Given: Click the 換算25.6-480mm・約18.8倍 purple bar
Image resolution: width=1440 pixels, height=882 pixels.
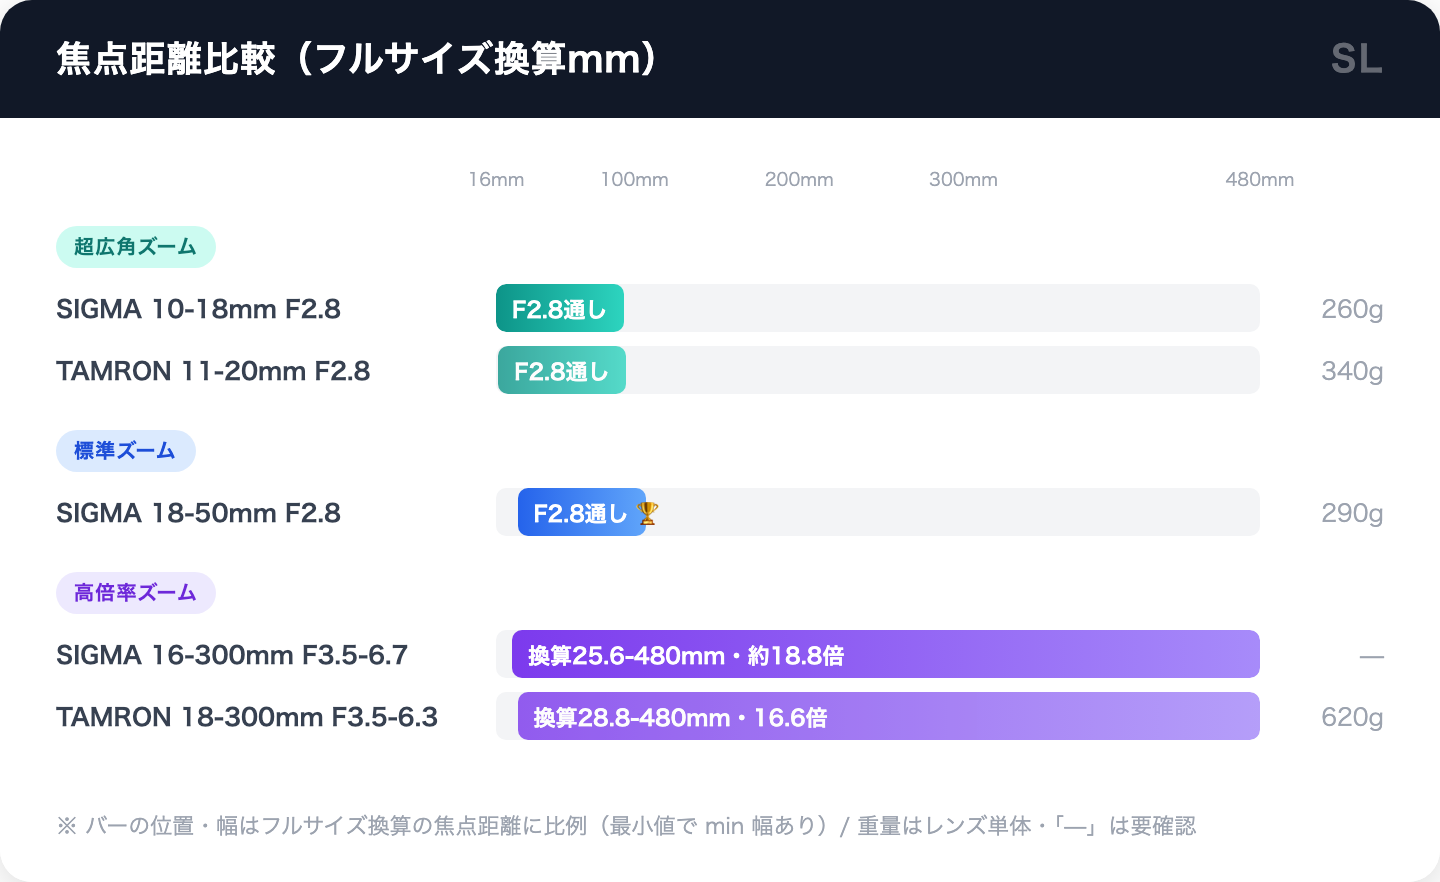Looking at the screenshot, I should (x=886, y=654).
